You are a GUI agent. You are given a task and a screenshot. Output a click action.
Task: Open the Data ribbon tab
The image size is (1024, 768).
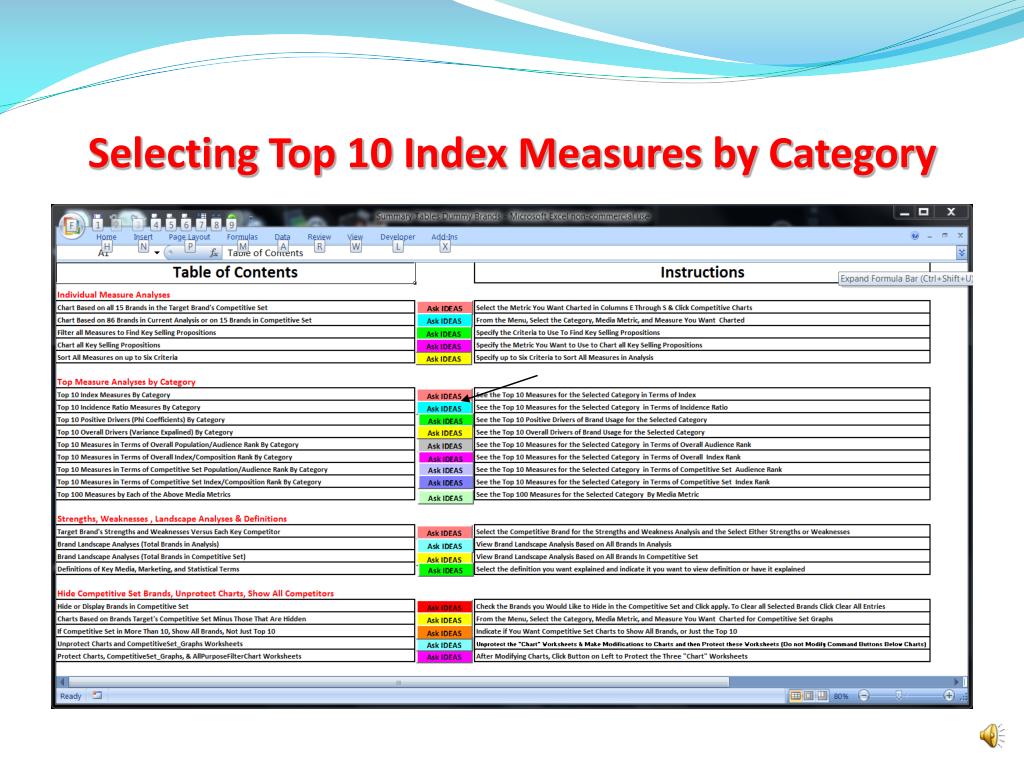[x=282, y=237]
